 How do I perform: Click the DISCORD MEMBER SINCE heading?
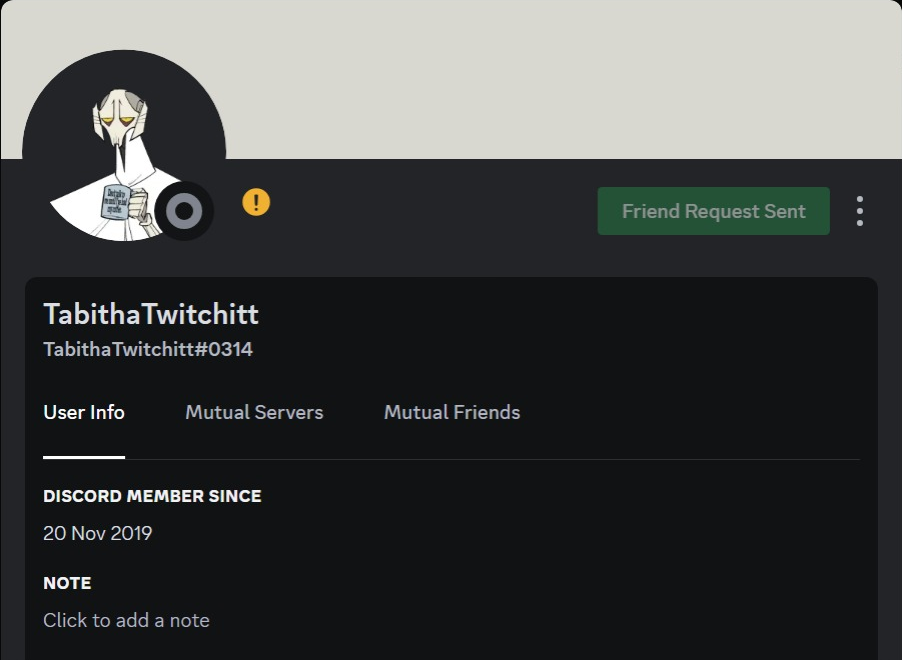click(x=152, y=496)
